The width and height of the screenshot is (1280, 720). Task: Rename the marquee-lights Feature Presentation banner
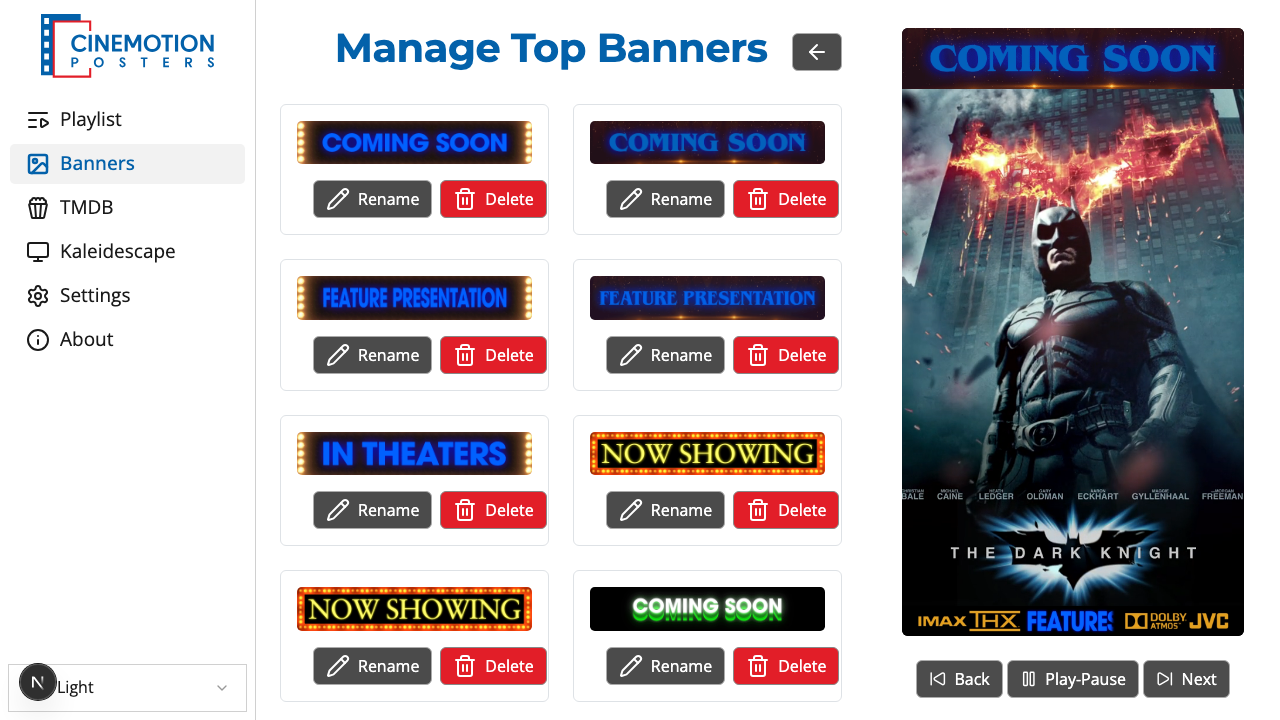[x=372, y=355]
